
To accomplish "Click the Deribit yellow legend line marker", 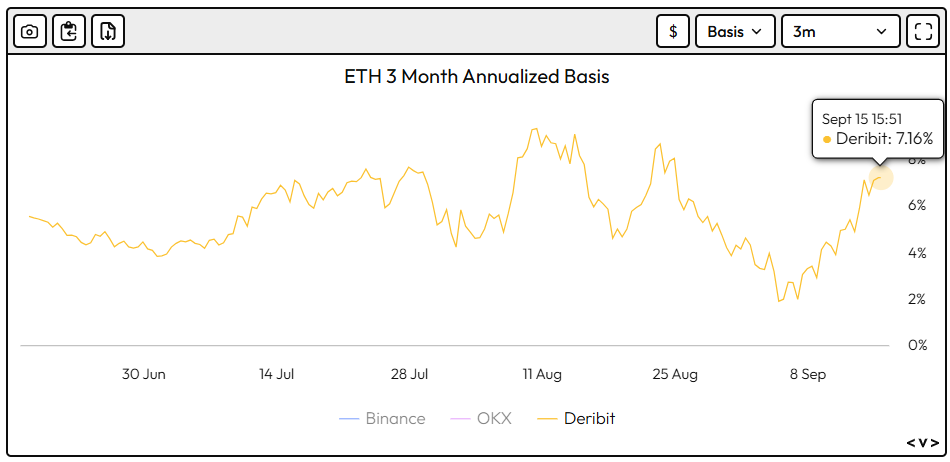I will pyautogui.click(x=547, y=418).
